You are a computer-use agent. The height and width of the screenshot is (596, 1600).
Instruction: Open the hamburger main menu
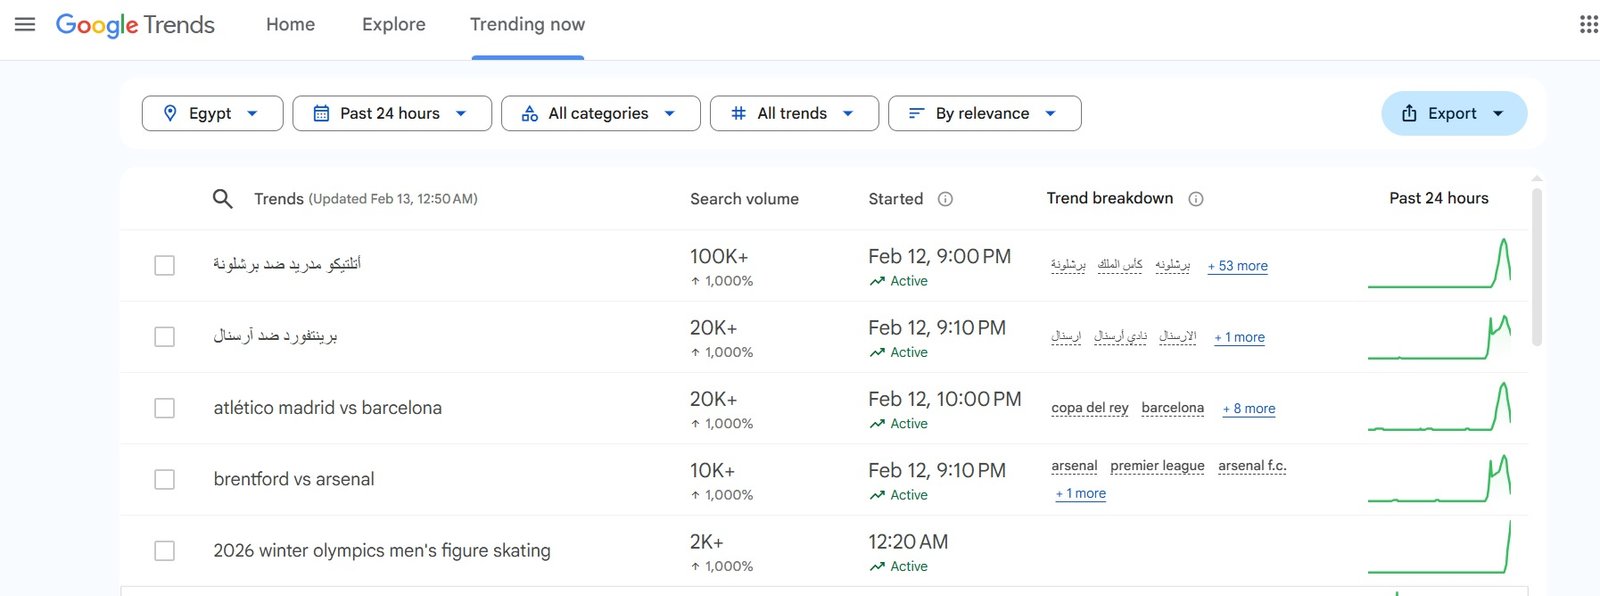tap(25, 24)
